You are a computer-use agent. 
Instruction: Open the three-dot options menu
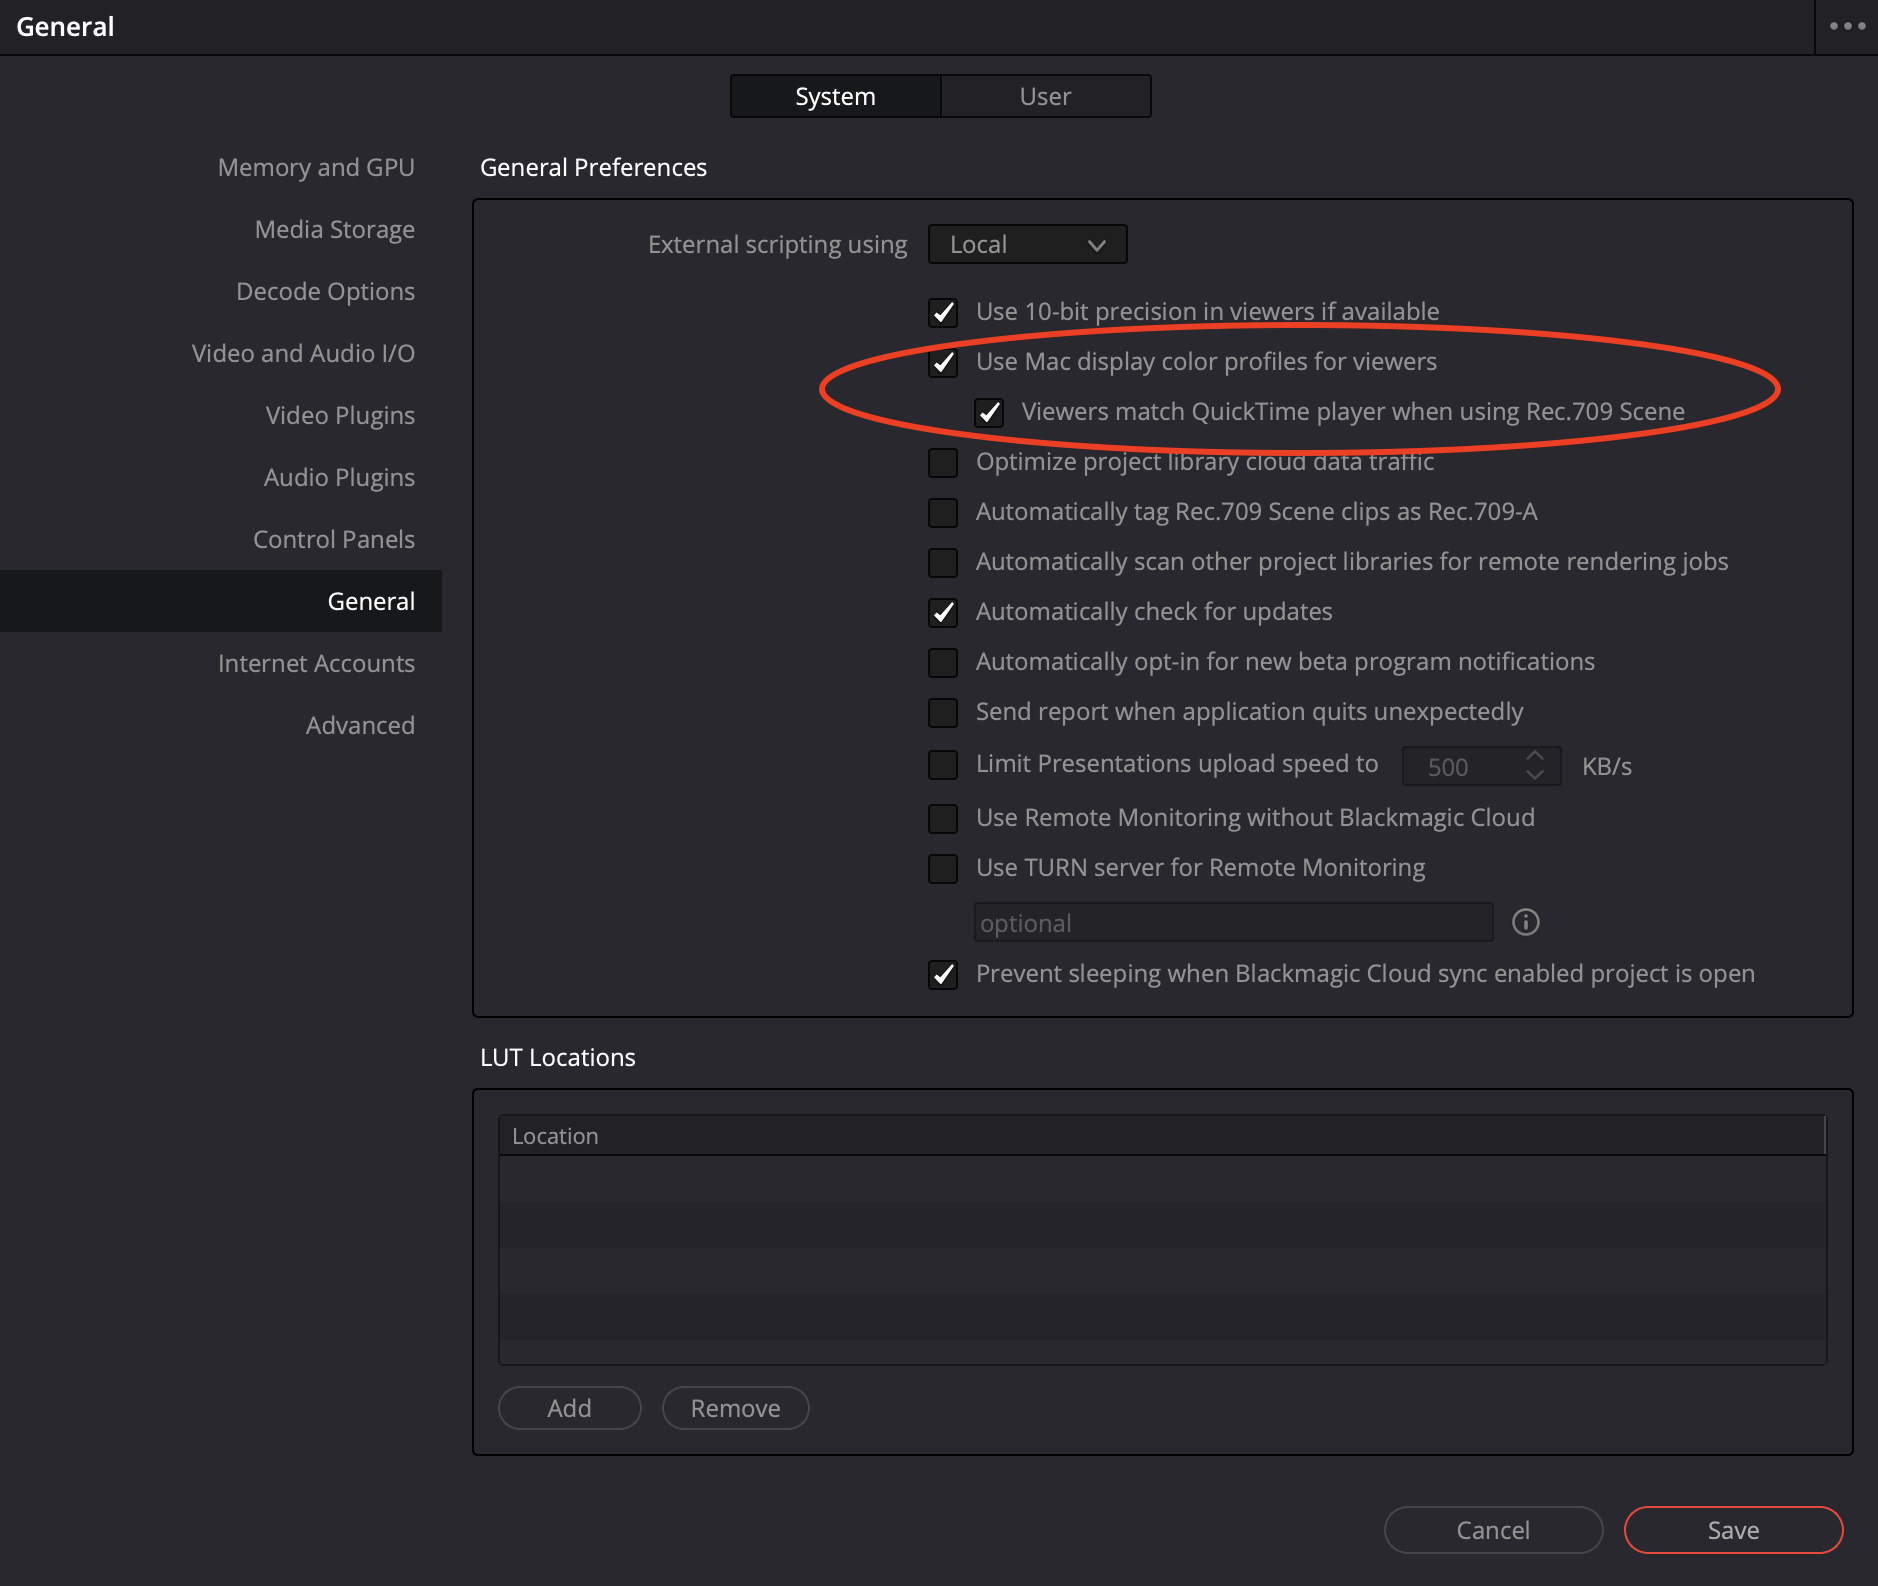[x=1847, y=26]
